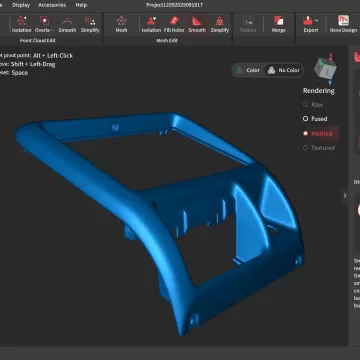The height and width of the screenshot is (360, 360).
Task: Choose the Fill Holes tool
Action: point(174,24)
